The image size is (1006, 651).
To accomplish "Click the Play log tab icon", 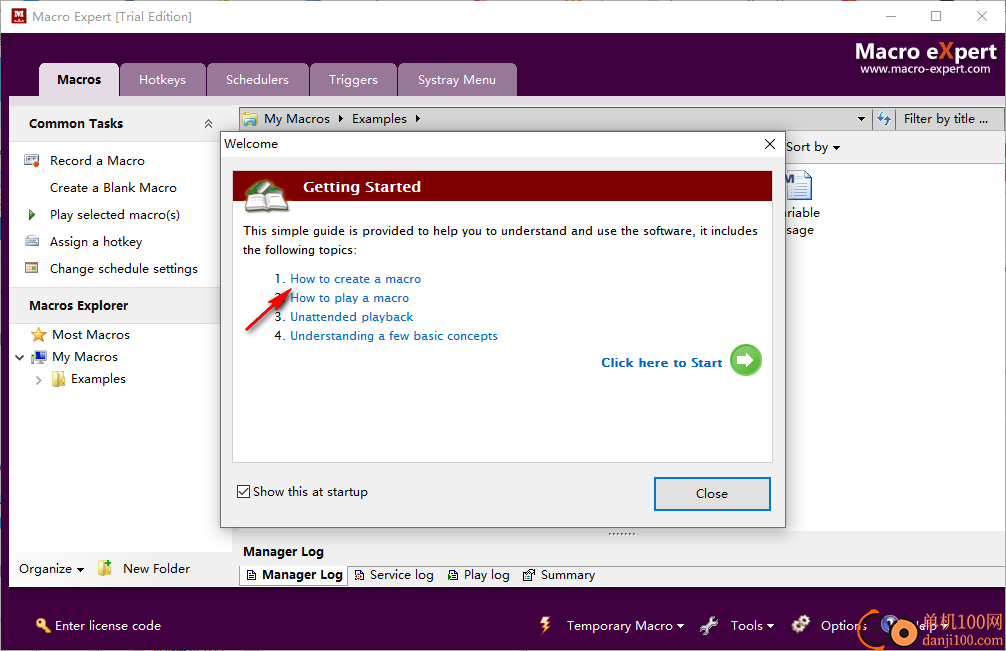I will [453, 575].
